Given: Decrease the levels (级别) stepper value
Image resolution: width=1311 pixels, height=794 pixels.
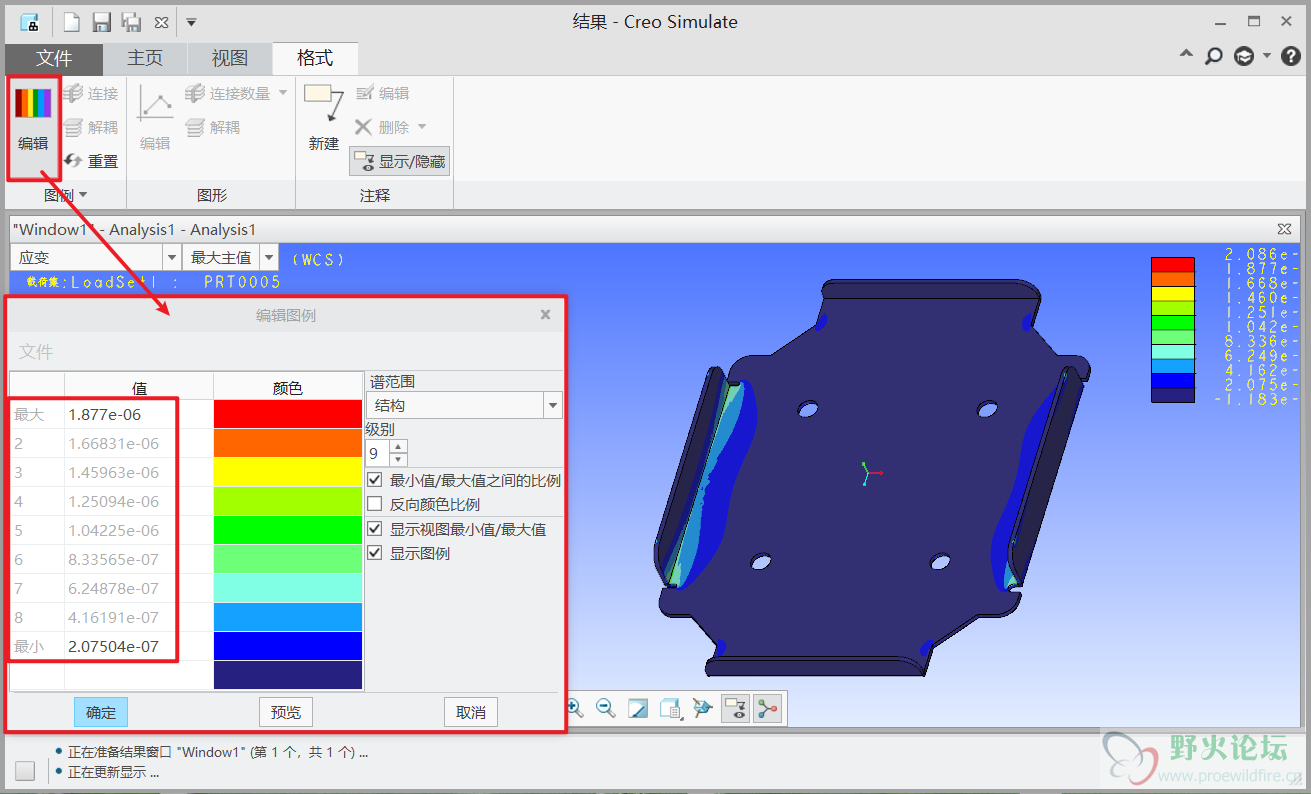Looking at the screenshot, I should click(x=399, y=459).
